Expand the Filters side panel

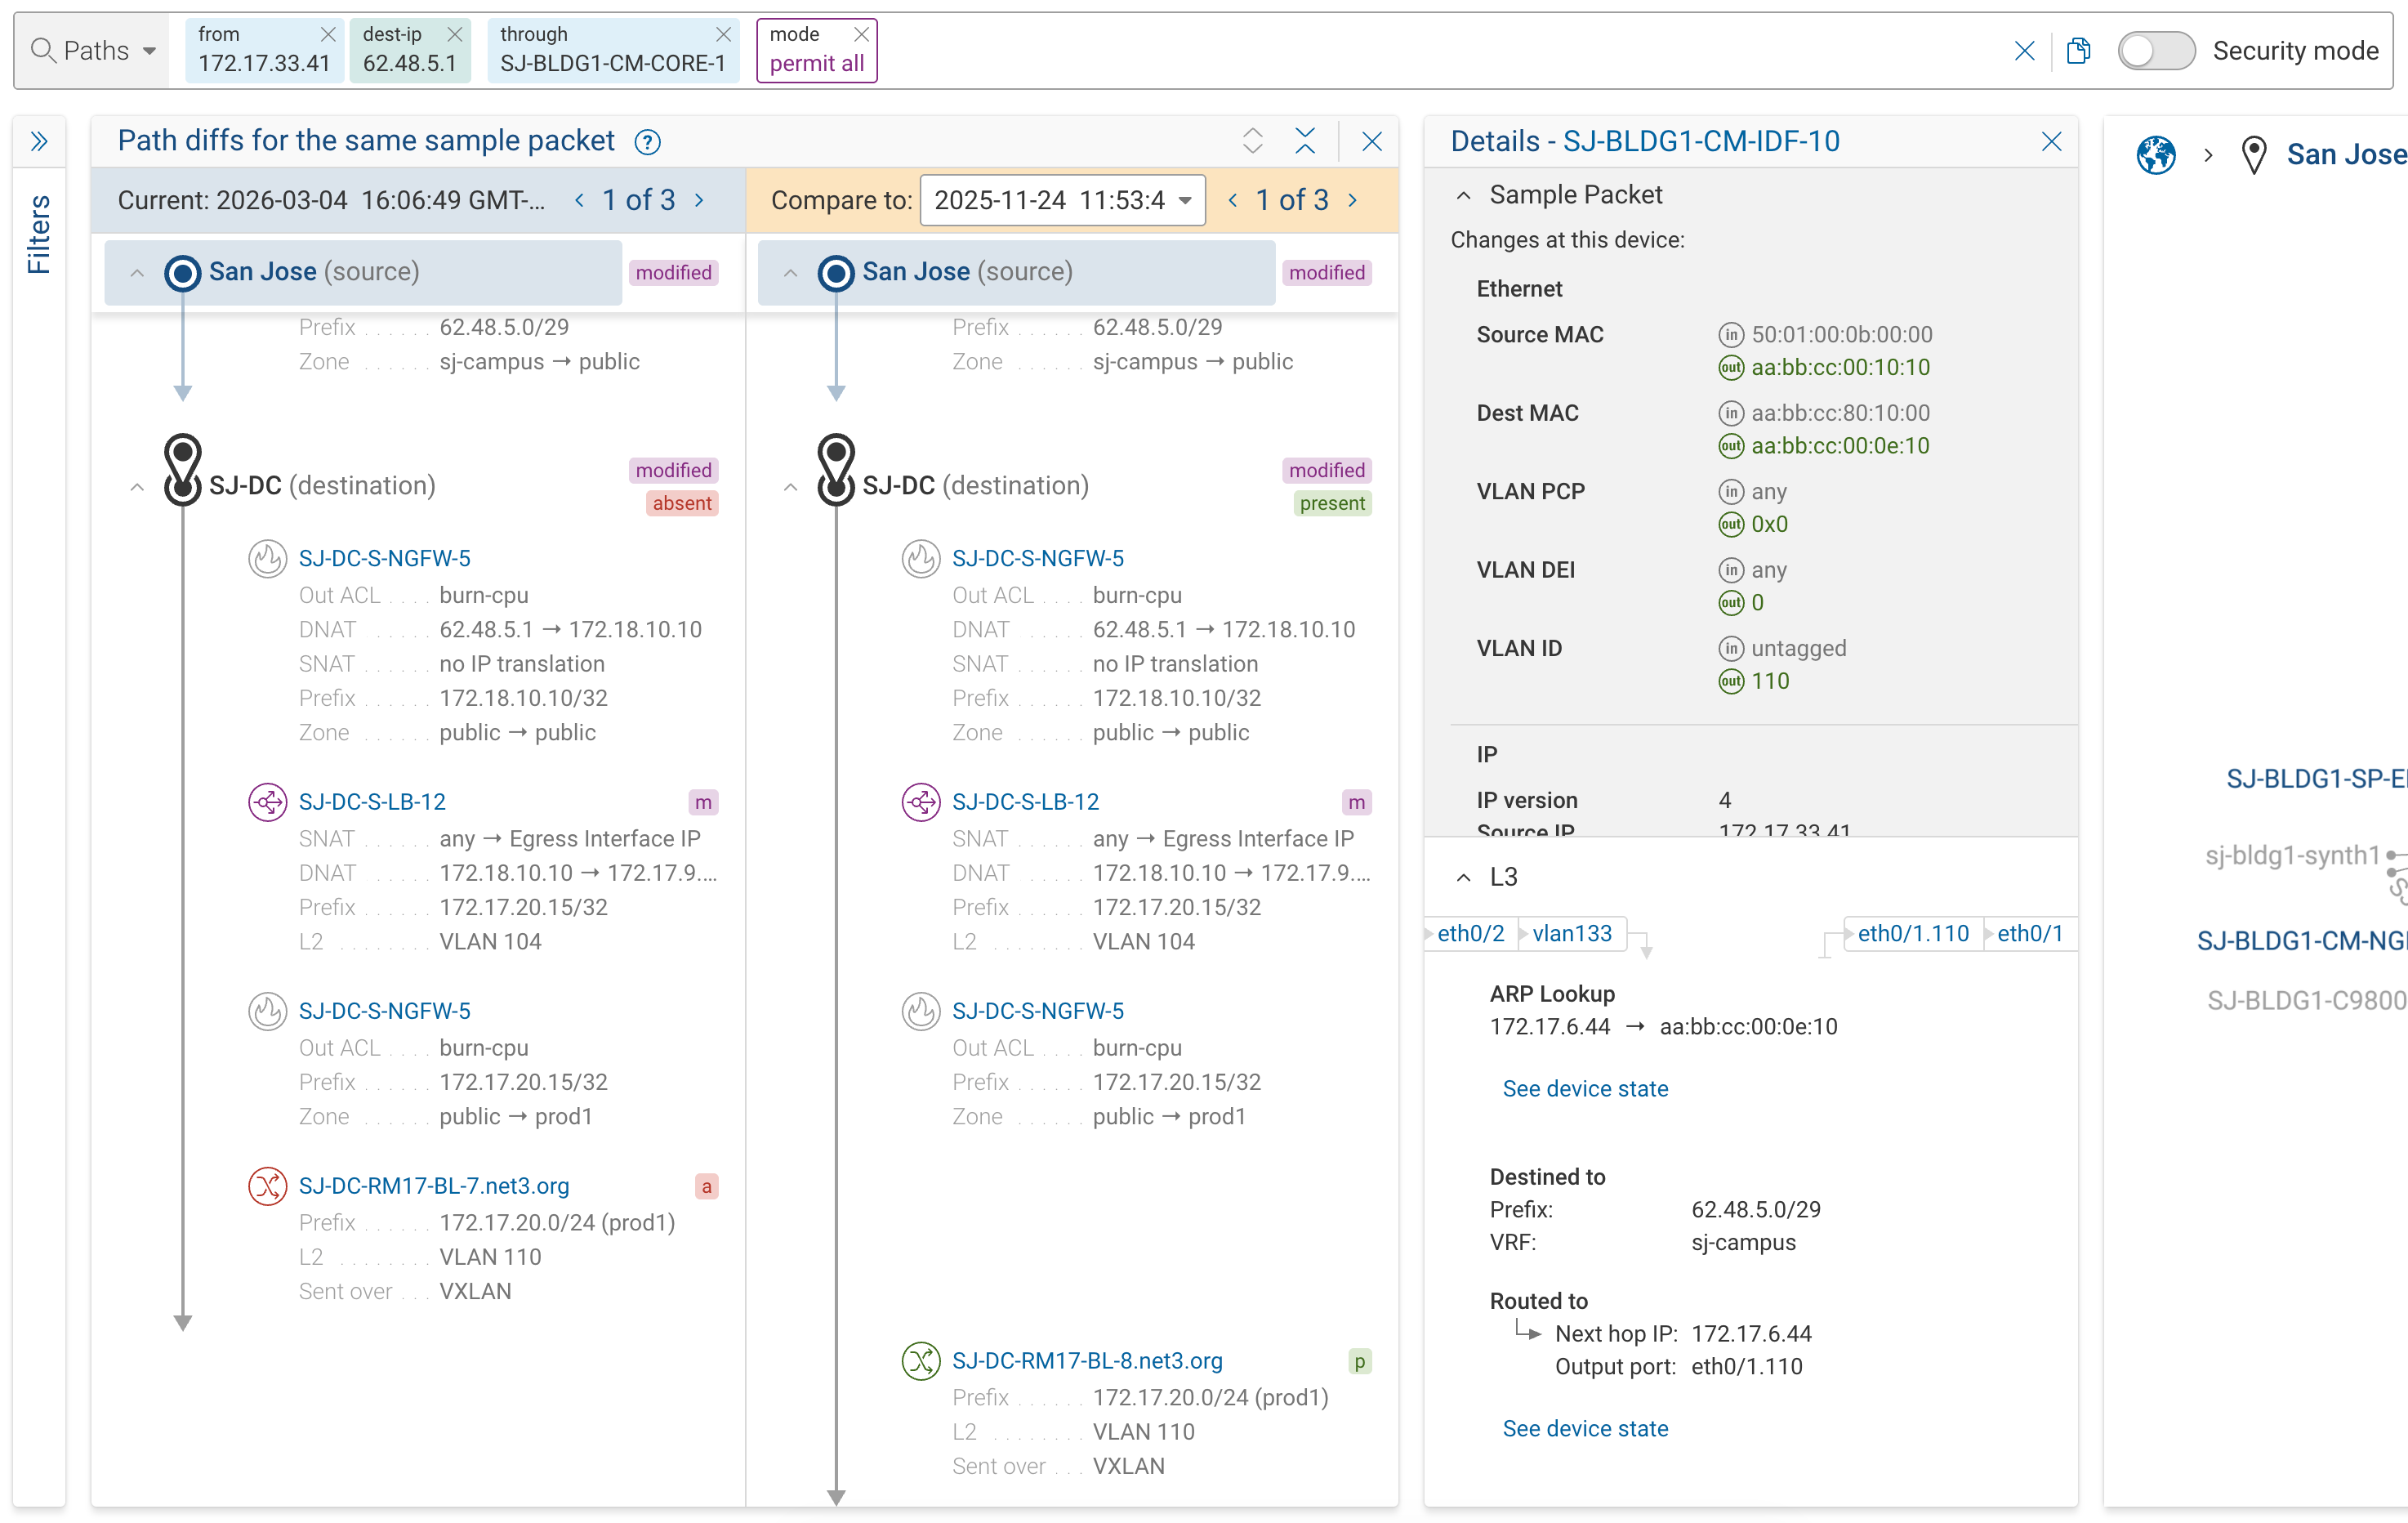39,141
